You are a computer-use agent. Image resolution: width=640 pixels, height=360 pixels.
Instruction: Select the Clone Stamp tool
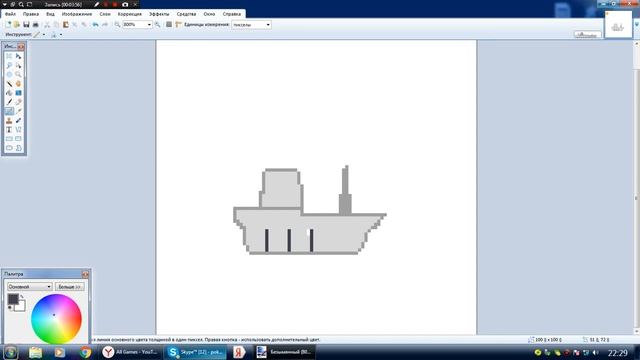9,120
